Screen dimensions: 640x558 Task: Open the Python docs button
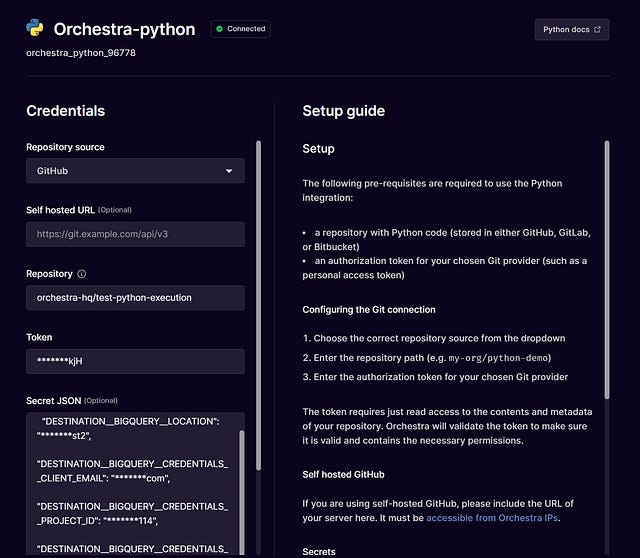[x=572, y=29]
